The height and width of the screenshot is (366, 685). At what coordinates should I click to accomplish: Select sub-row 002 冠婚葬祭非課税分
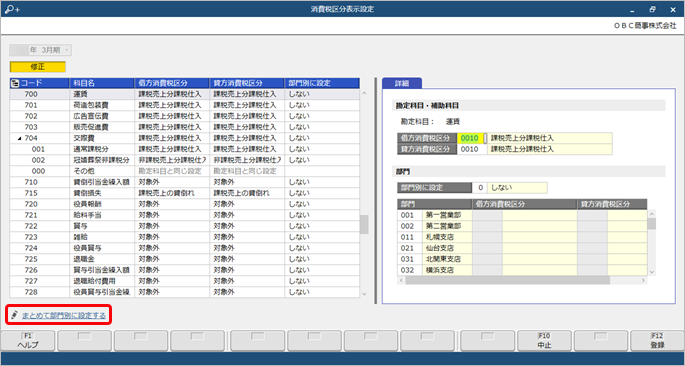point(184,160)
